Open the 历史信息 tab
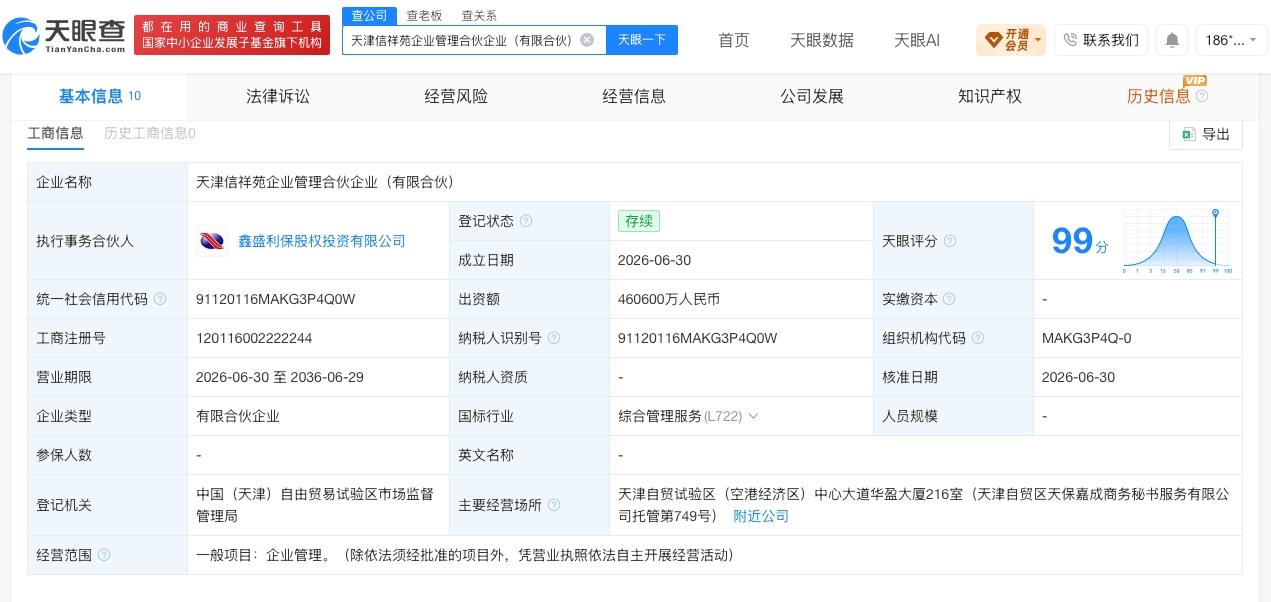The image size is (1271, 602). coord(1159,96)
